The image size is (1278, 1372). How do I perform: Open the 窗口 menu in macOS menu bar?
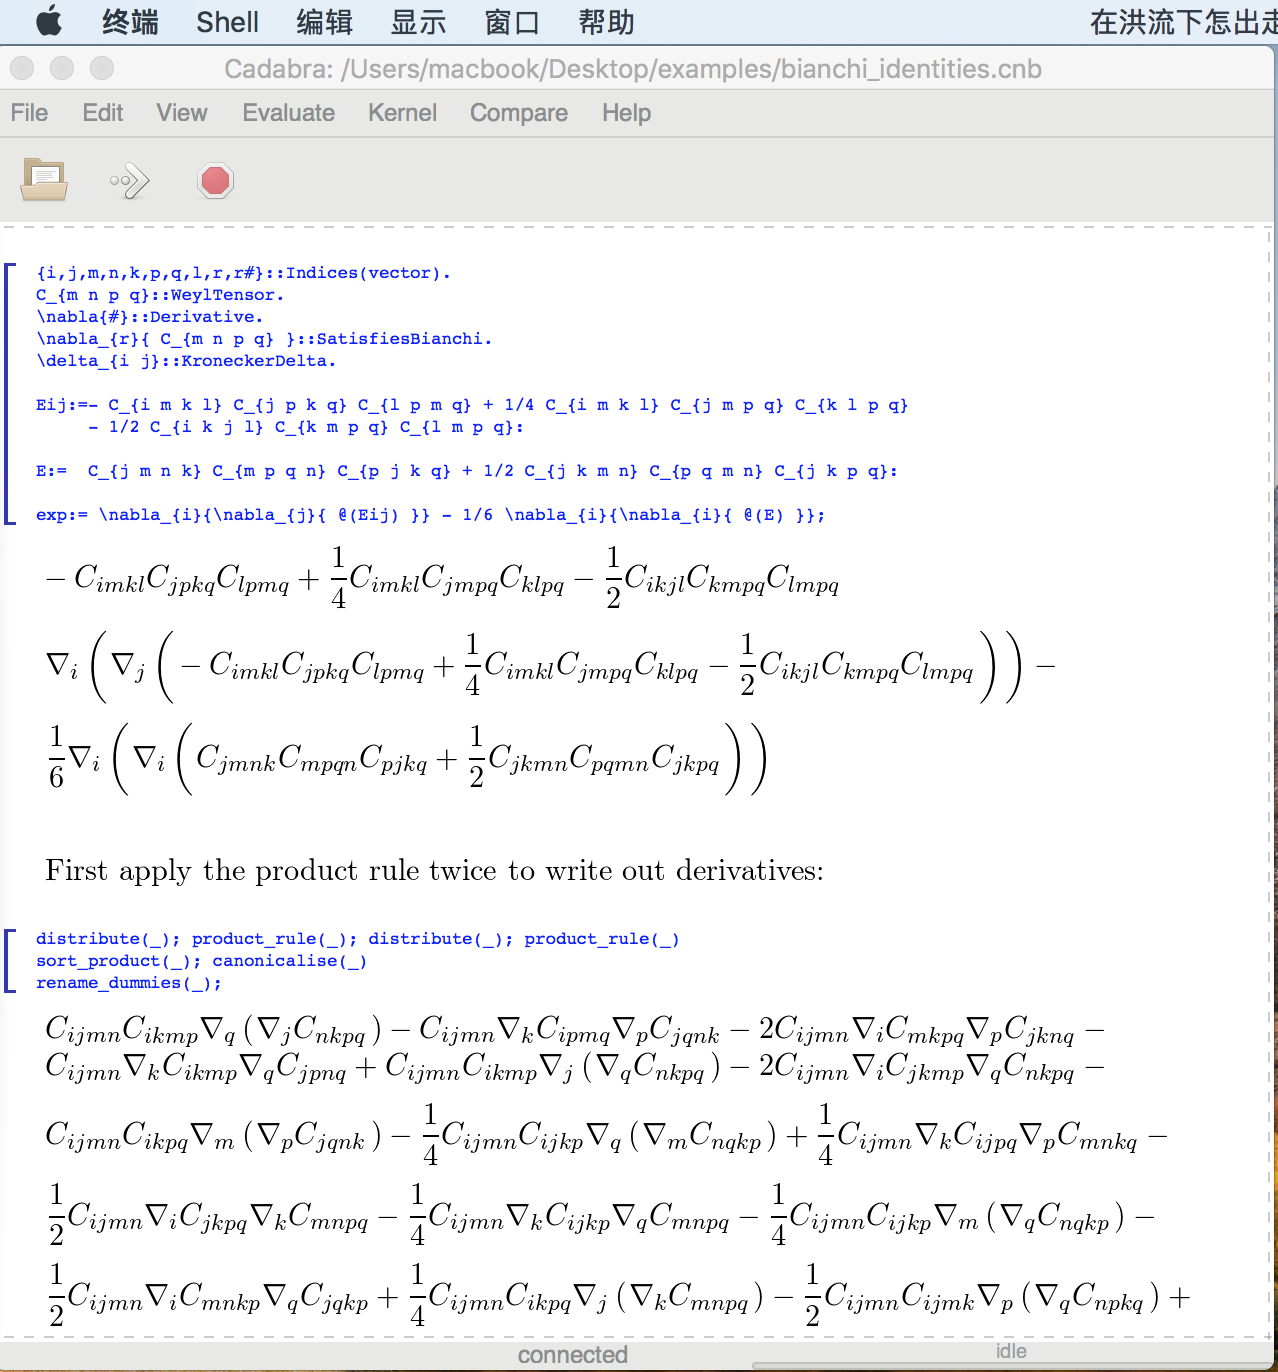pos(512,22)
